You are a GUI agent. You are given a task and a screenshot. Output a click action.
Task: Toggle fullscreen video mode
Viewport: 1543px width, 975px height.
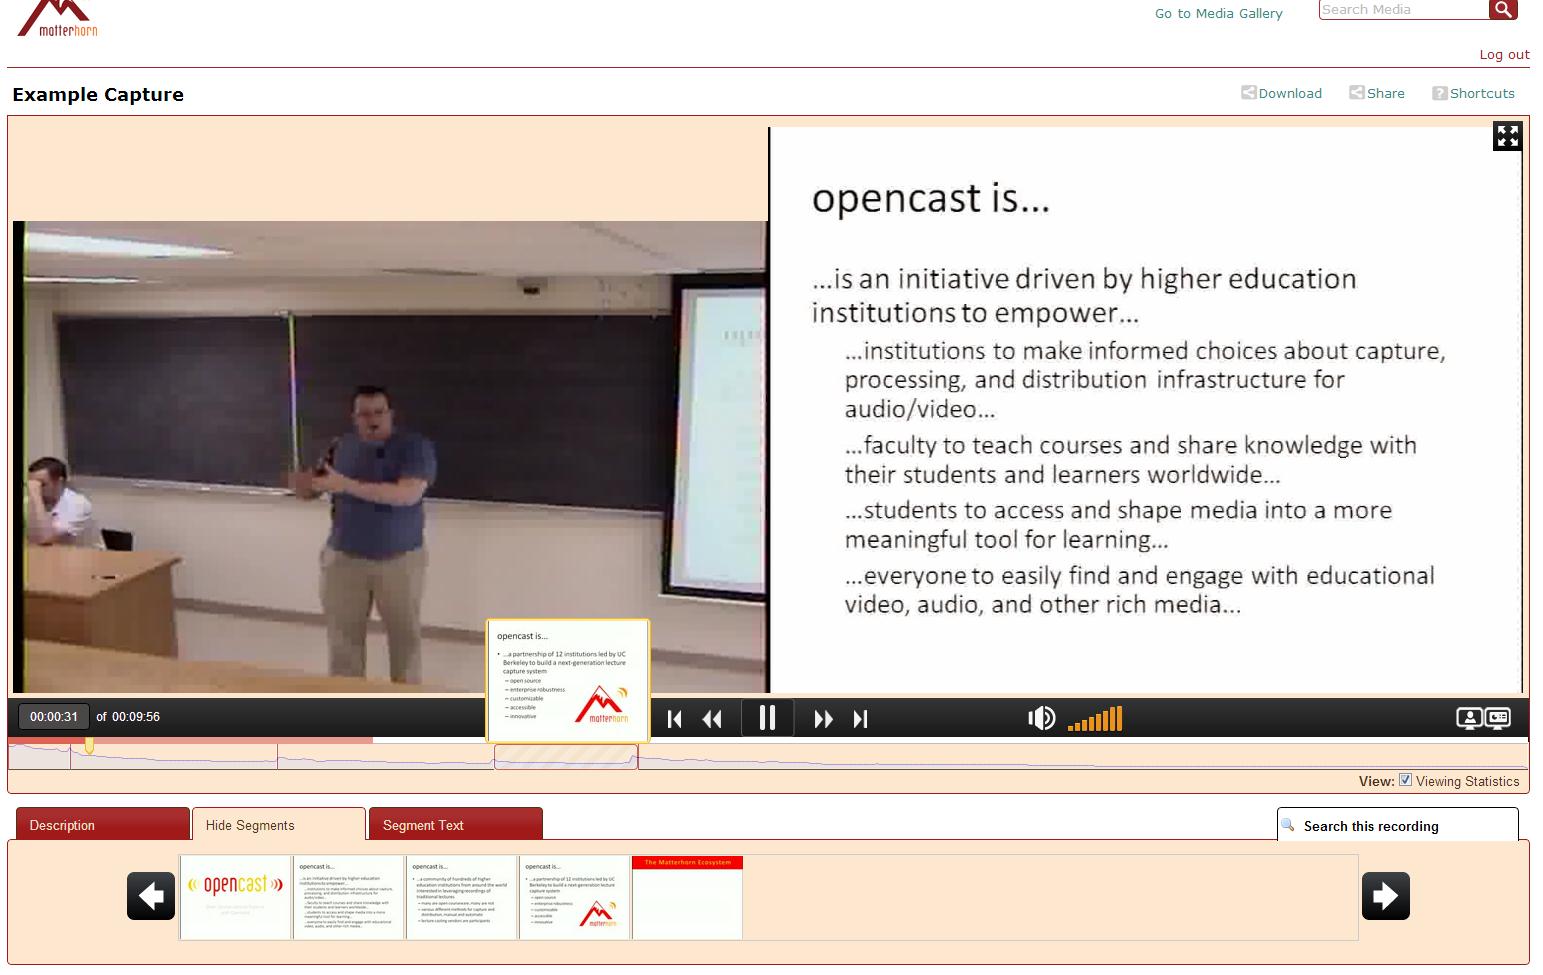tap(1507, 136)
